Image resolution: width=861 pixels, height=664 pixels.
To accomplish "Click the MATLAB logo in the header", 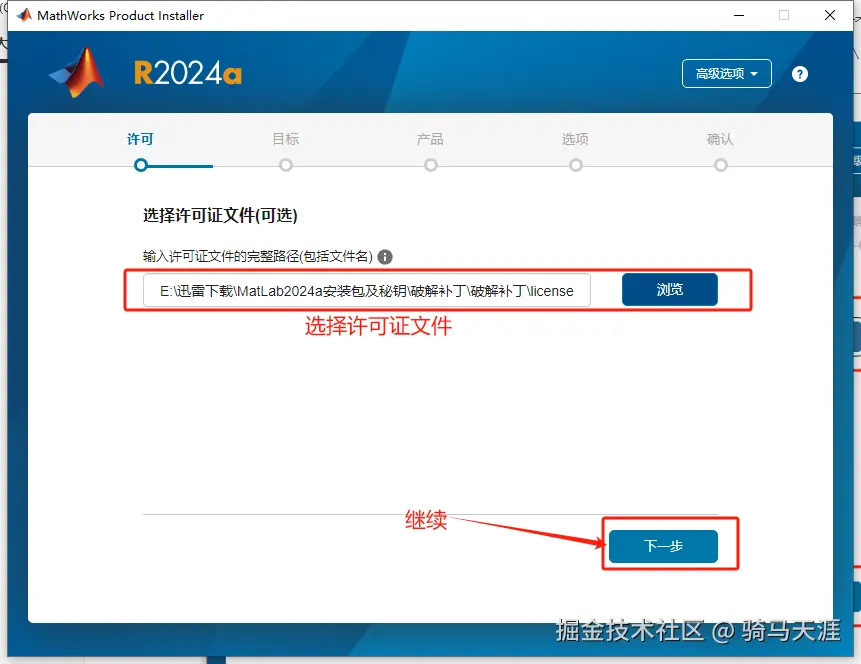I will click(x=76, y=72).
